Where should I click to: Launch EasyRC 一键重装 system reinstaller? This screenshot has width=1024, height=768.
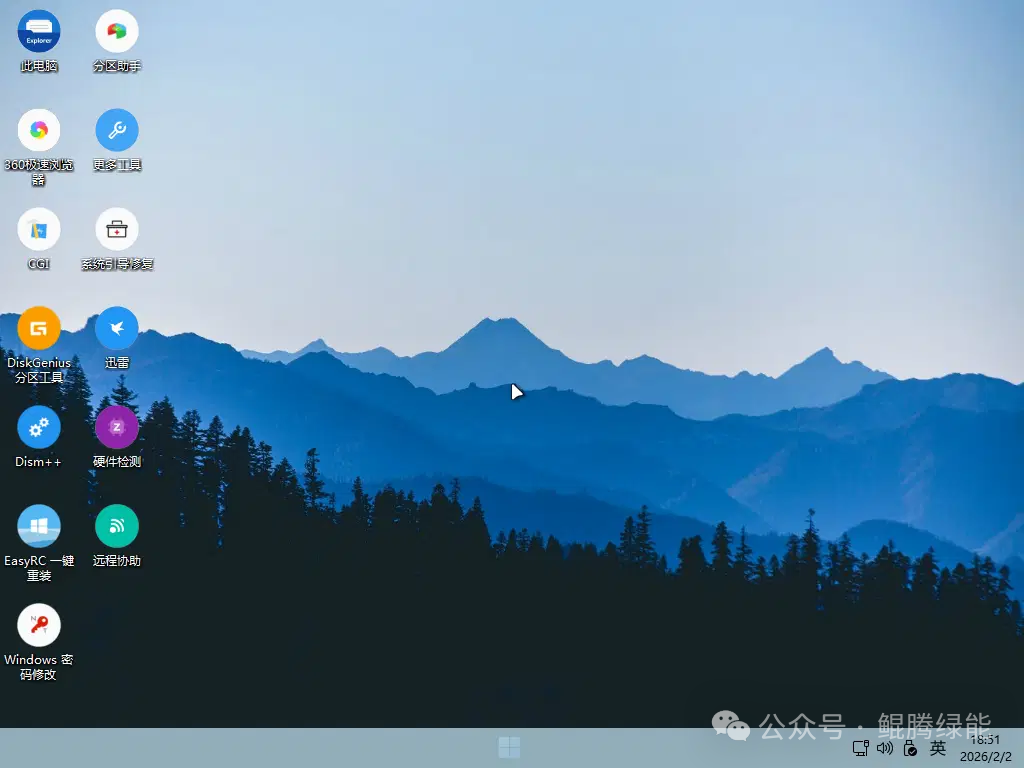(38, 525)
